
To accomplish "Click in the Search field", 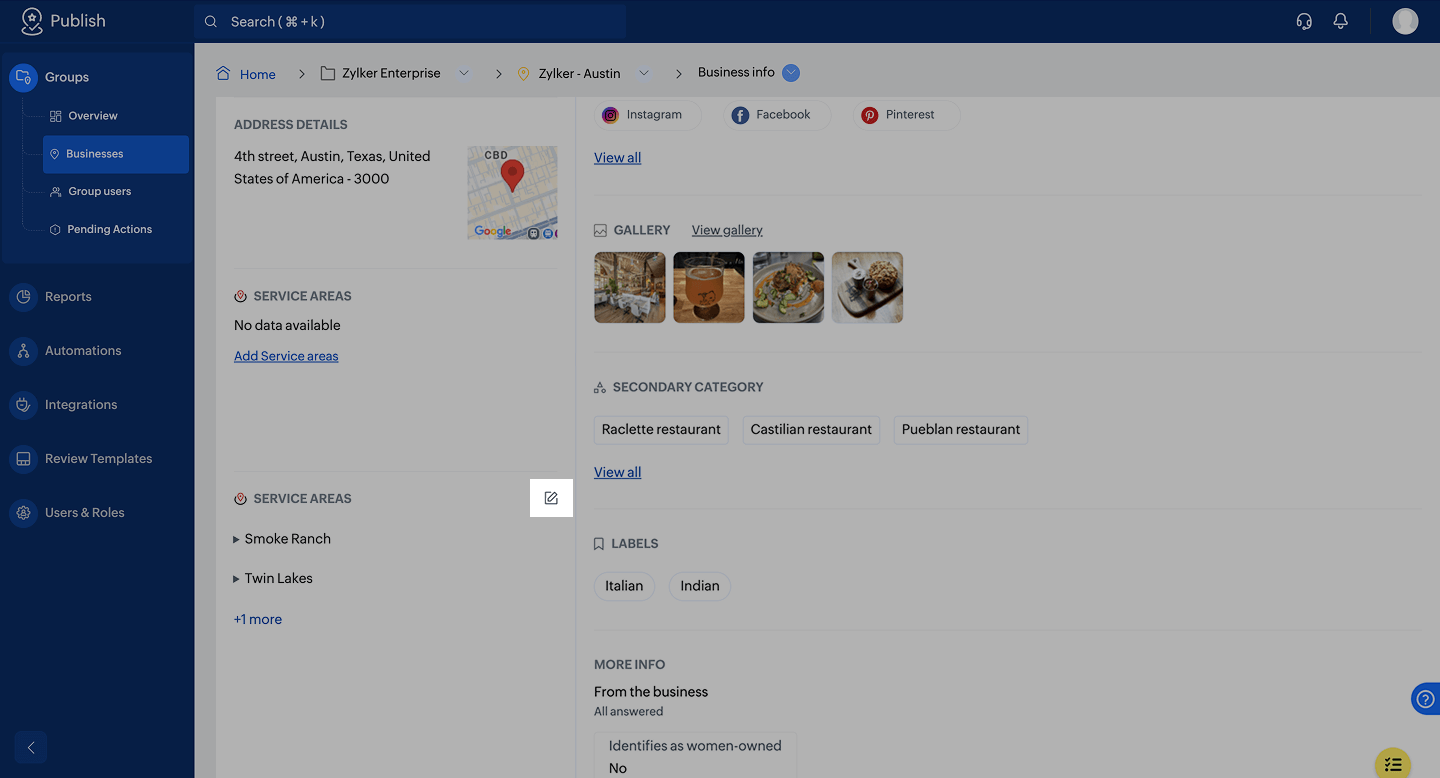I will (x=410, y=21).
